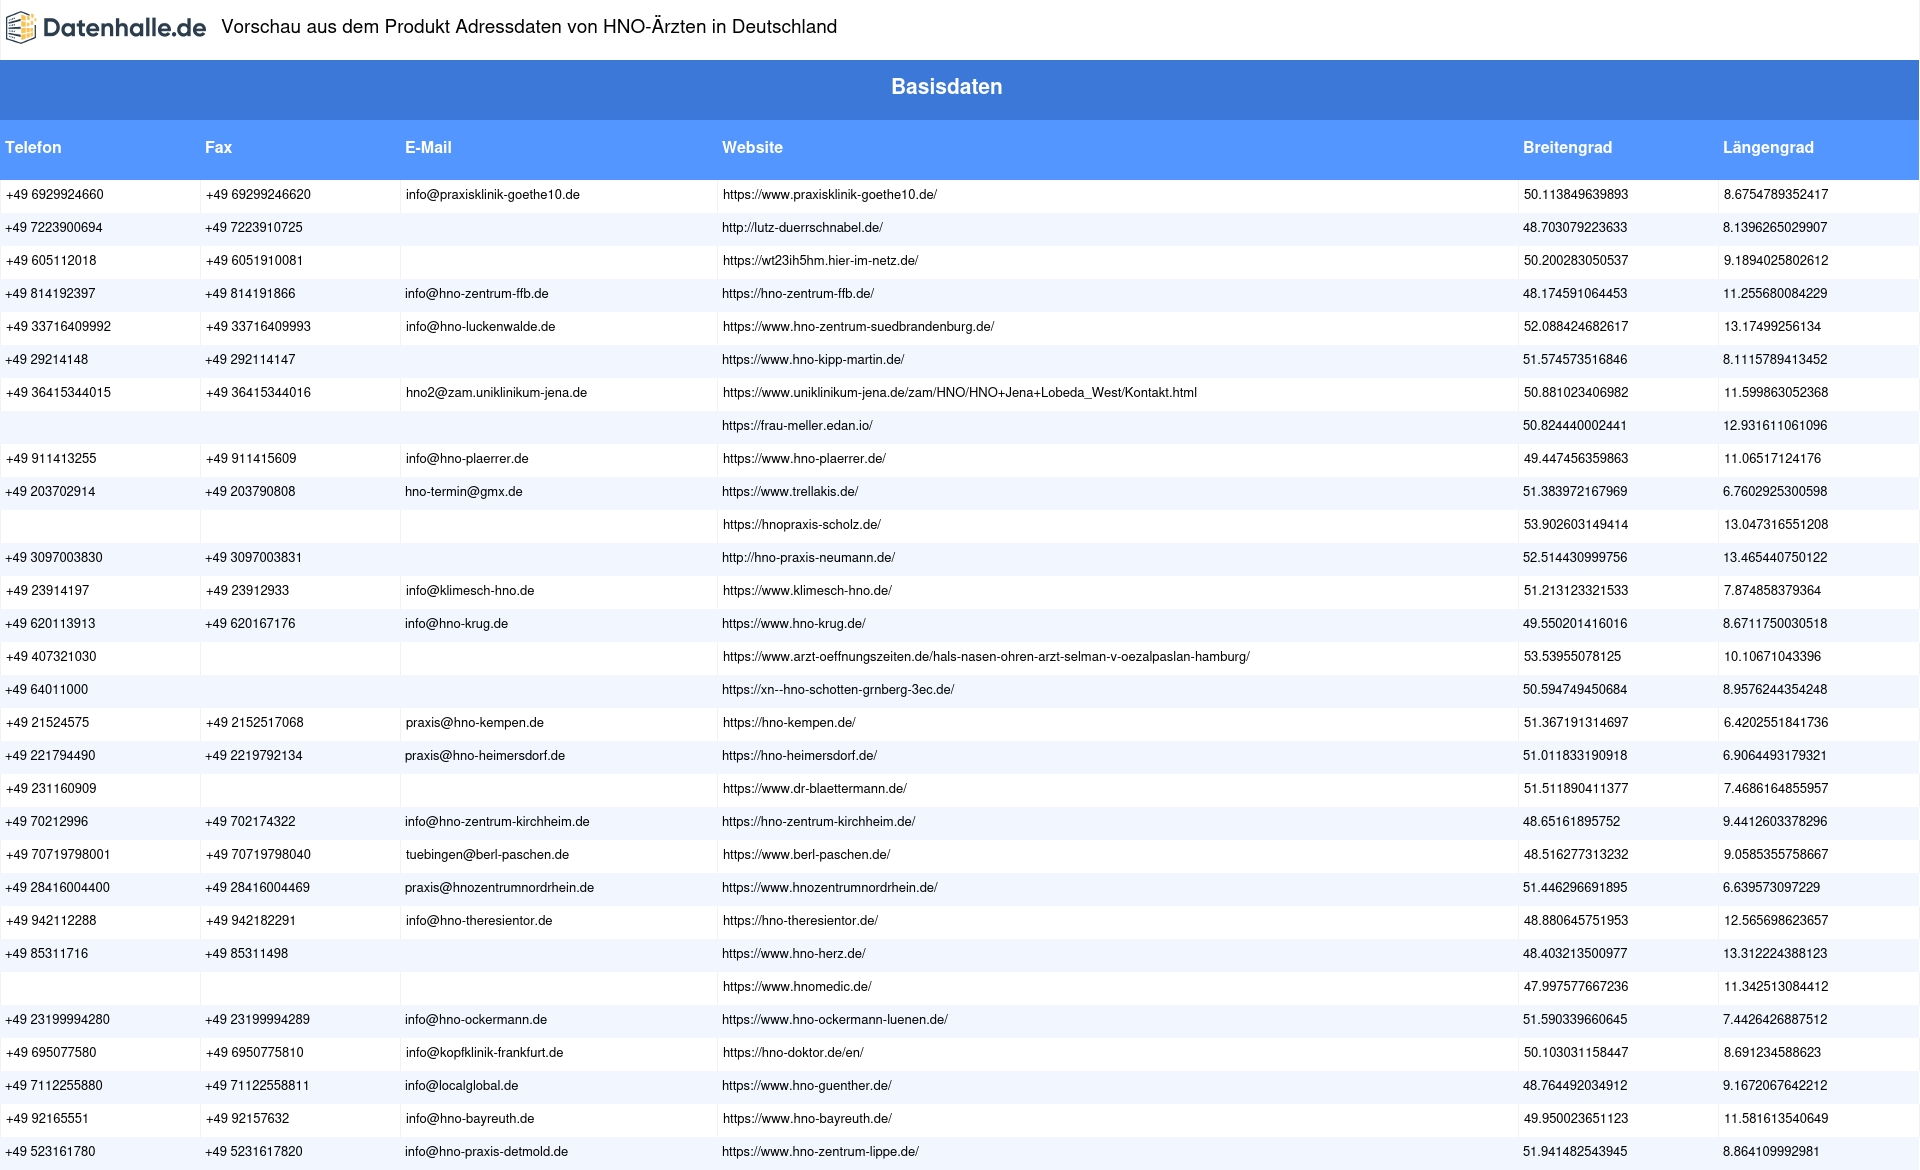Click longitude value 12.565698623657

click(x=1776, y=921)
